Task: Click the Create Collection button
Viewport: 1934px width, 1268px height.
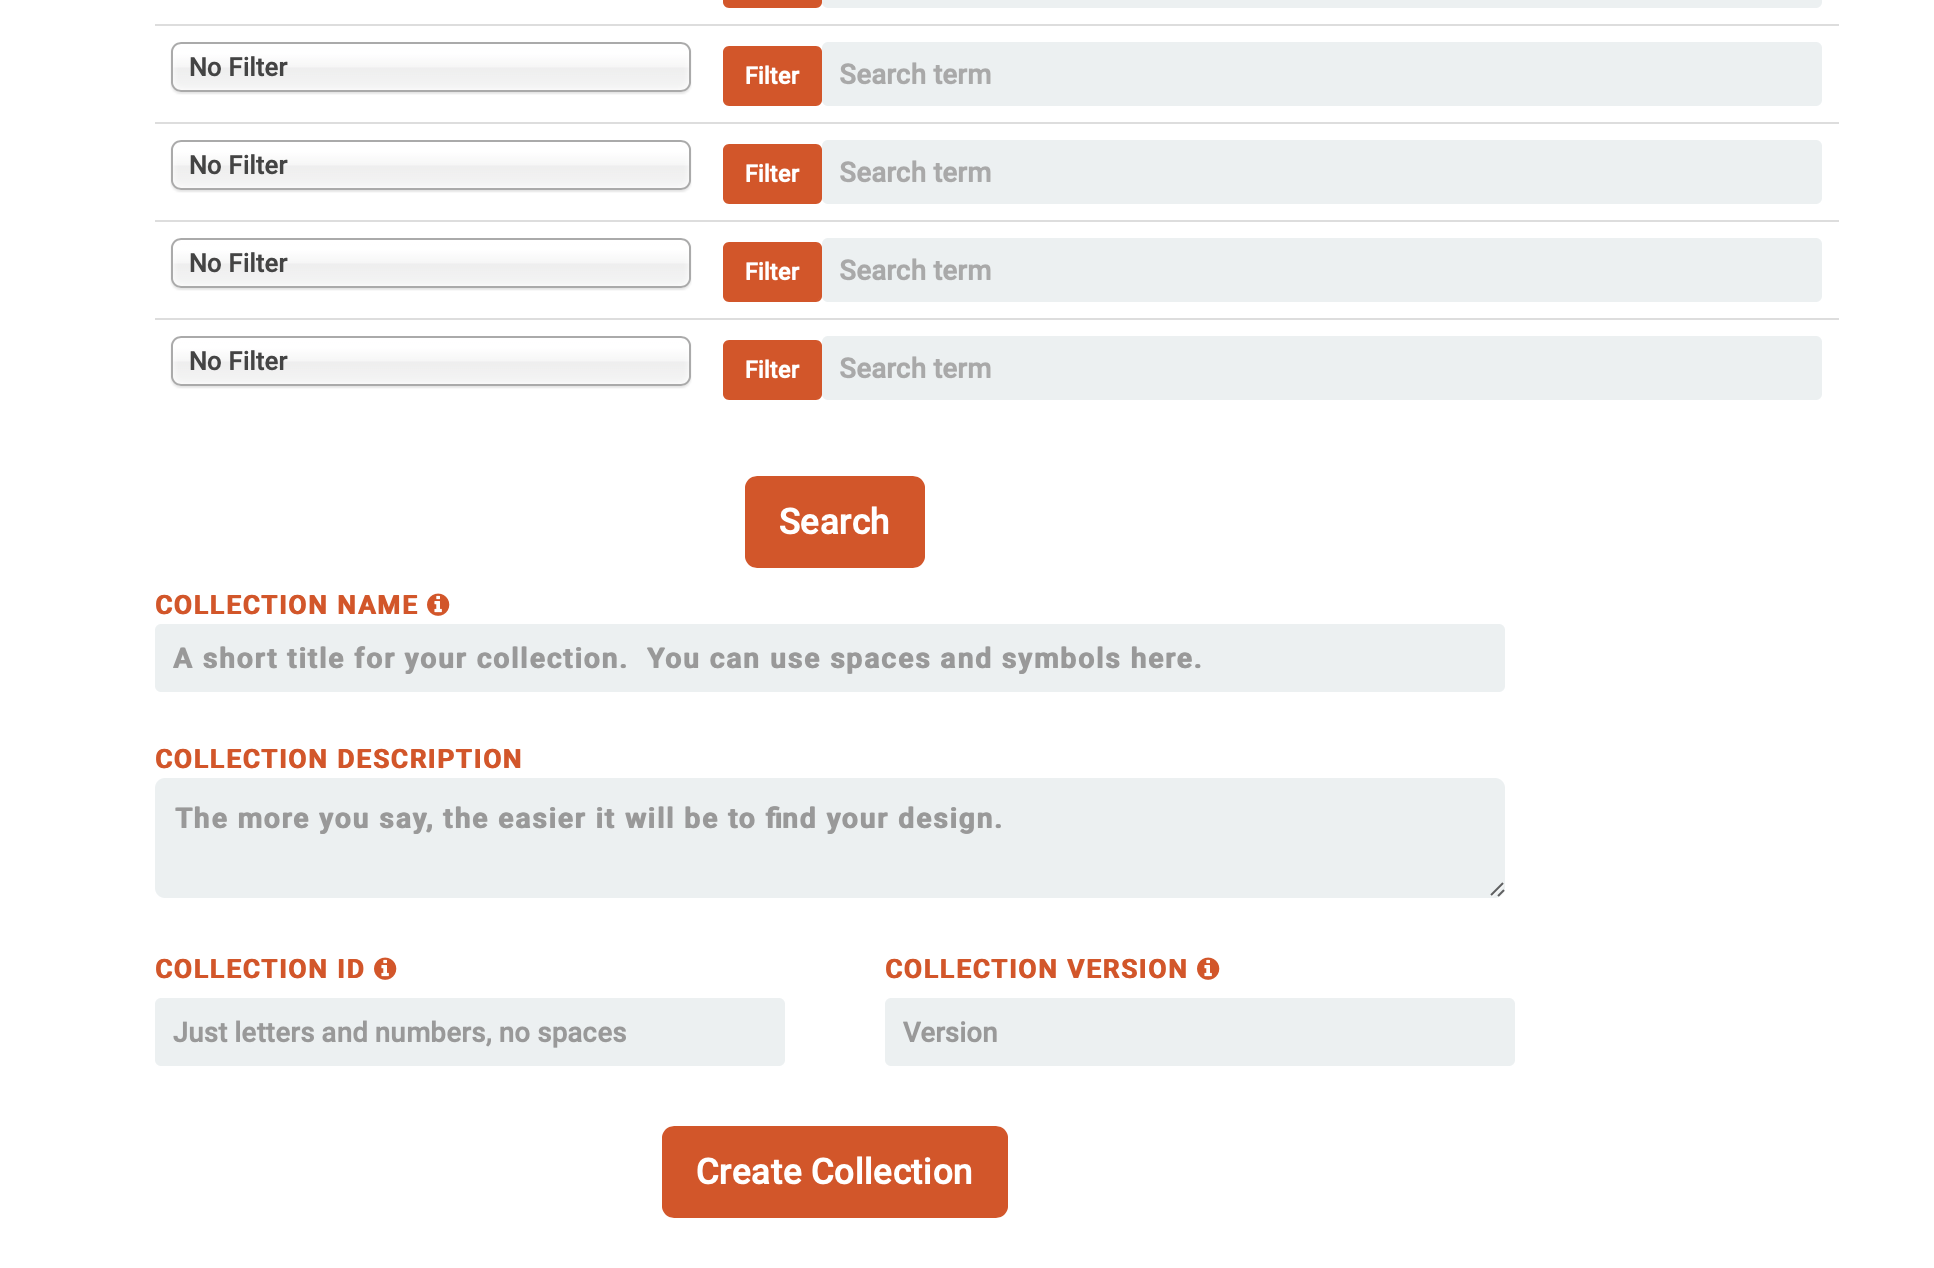Action: coord(834,1172)
